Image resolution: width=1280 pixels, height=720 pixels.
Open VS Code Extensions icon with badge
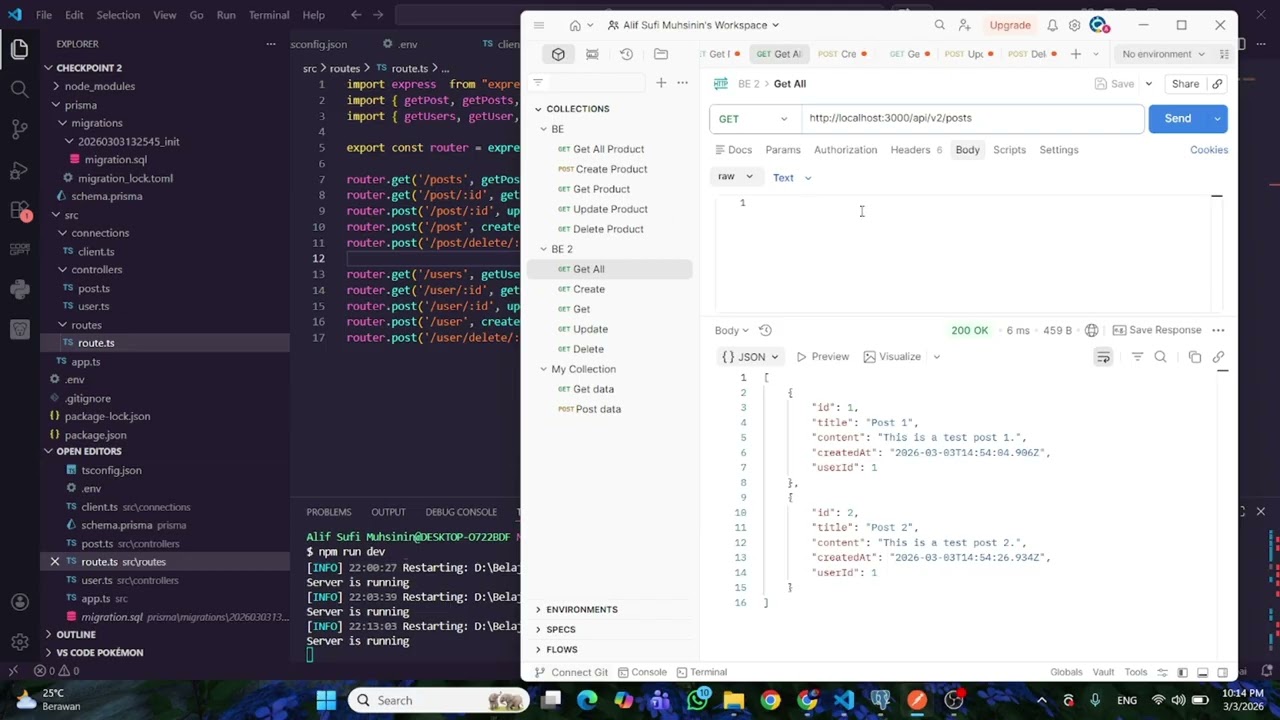tap(19, 210)
